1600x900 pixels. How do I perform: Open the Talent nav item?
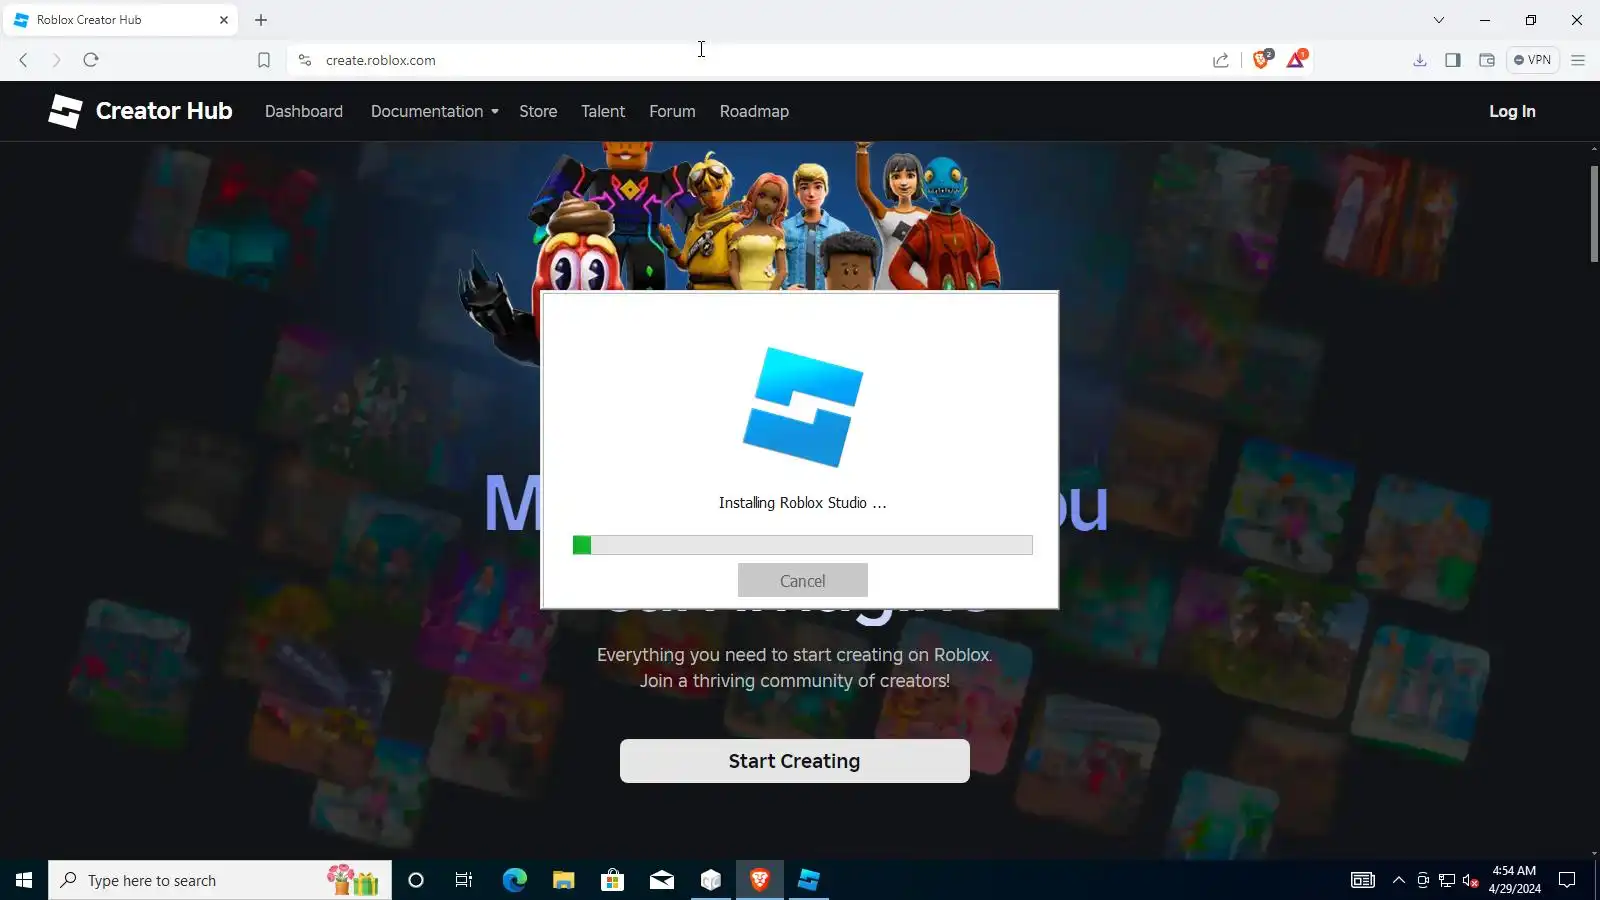click(603, 111)
